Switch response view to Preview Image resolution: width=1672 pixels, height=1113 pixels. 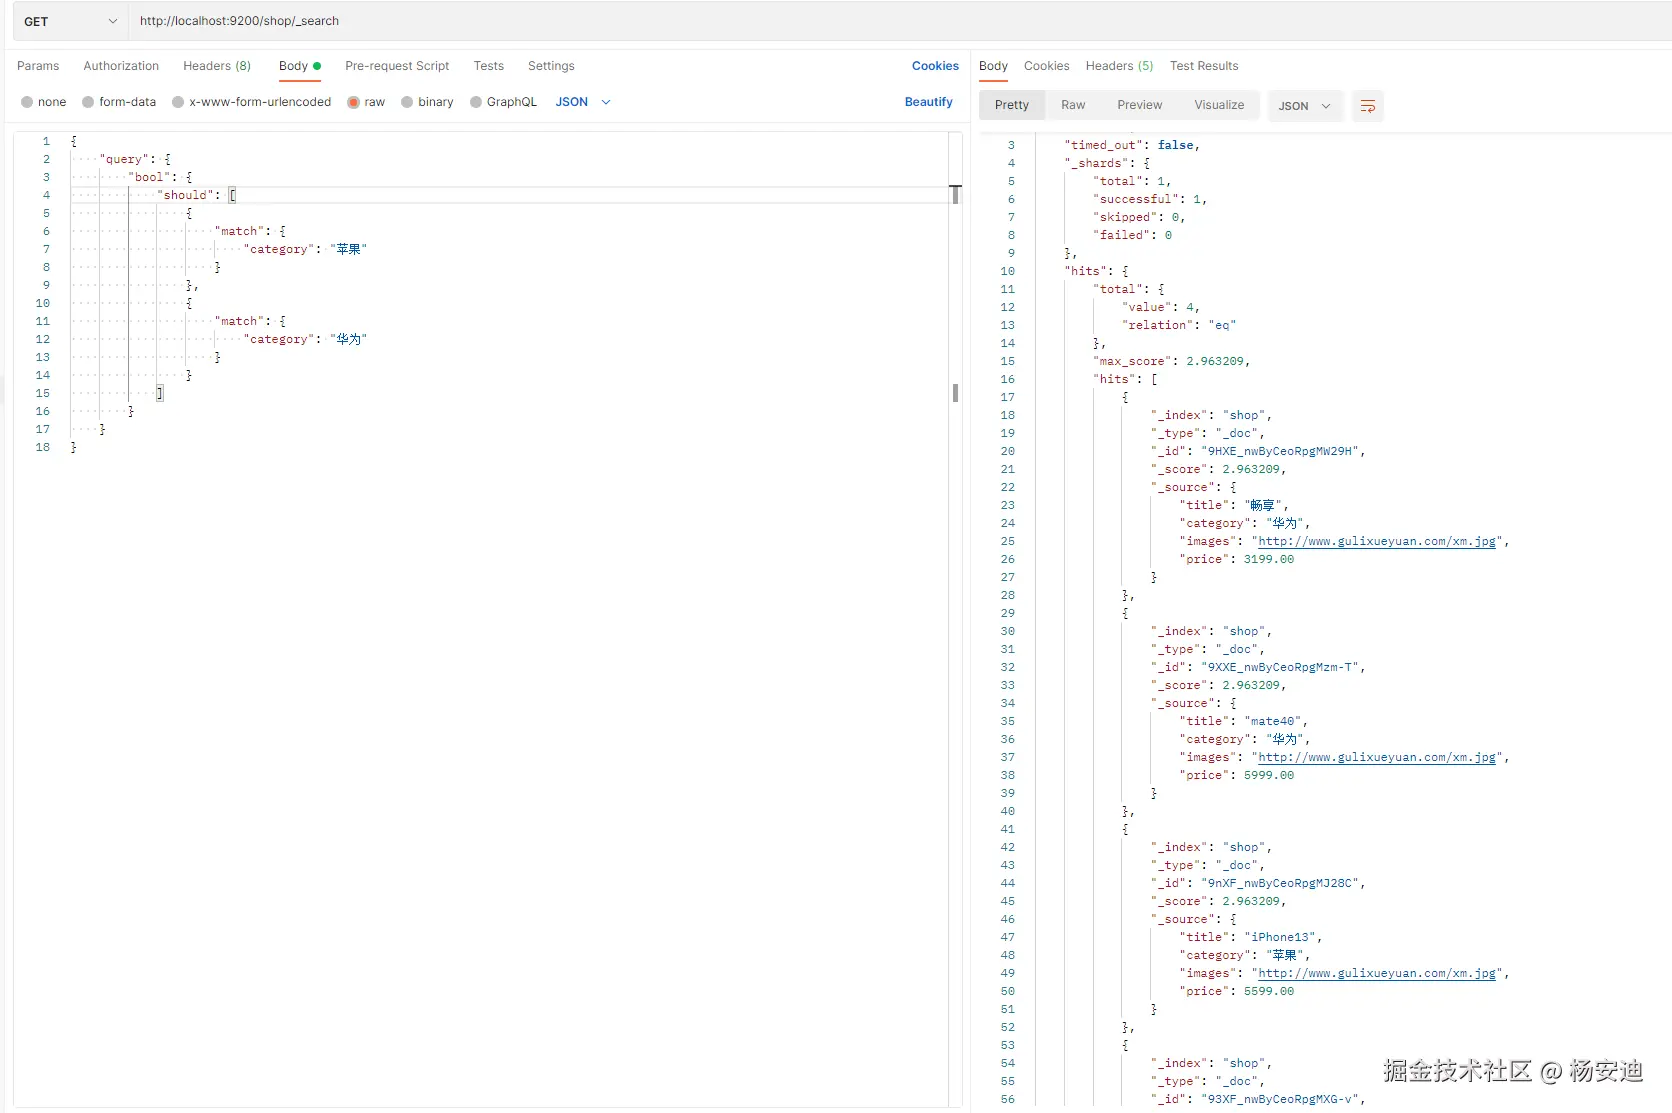point(1139,105)
